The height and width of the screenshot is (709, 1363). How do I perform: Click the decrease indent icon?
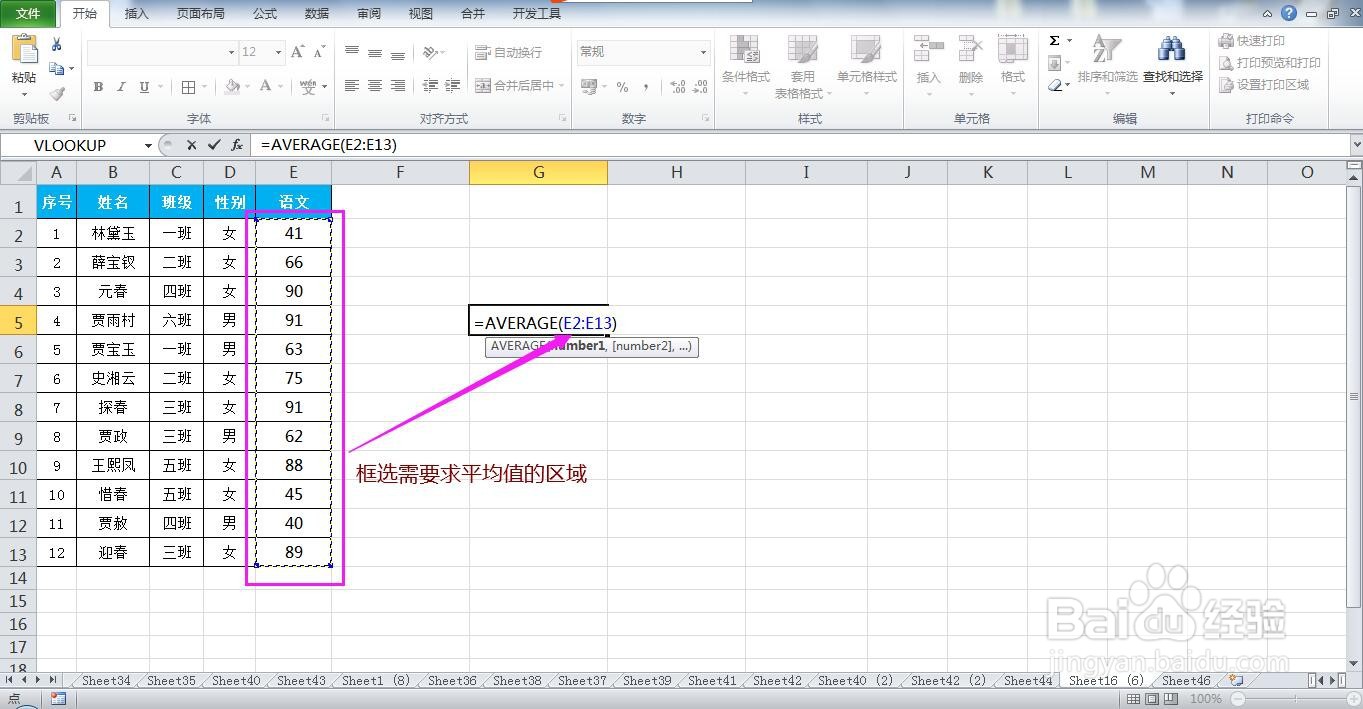click(x=430, y=86)
